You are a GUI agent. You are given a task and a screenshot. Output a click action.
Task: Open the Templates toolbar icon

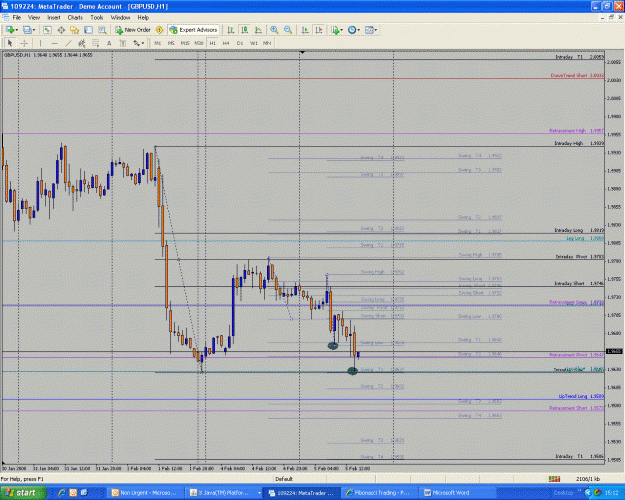click(369, 30)
